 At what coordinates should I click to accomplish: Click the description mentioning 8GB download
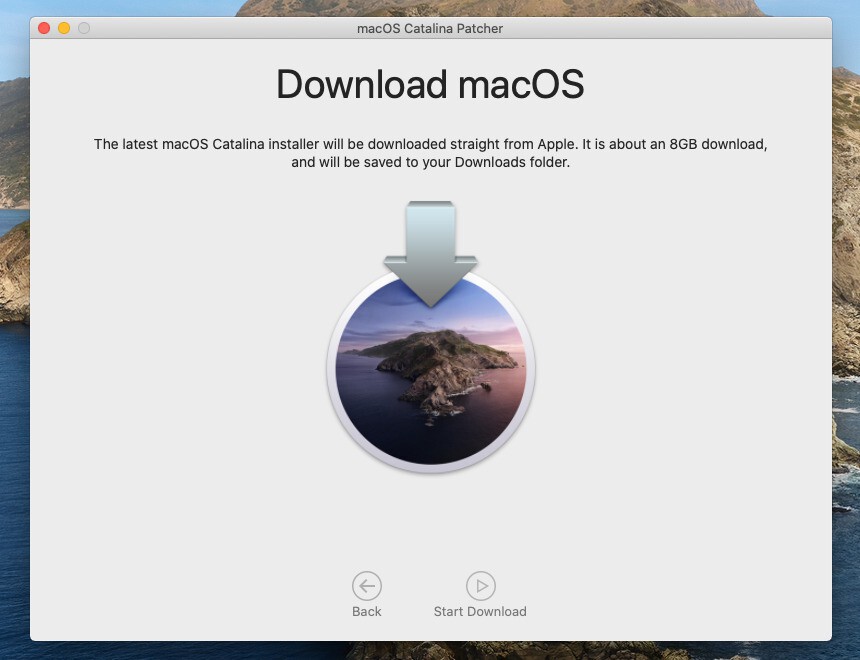click(x=431, y=153)
